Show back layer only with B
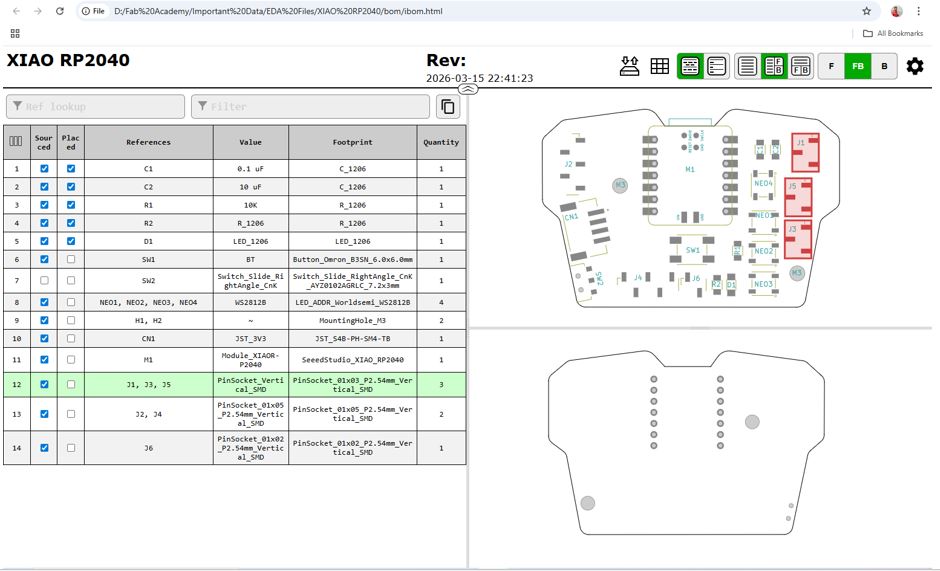Image resolution: width=940 pixels, height=571 pixels. tap(884, 66)
